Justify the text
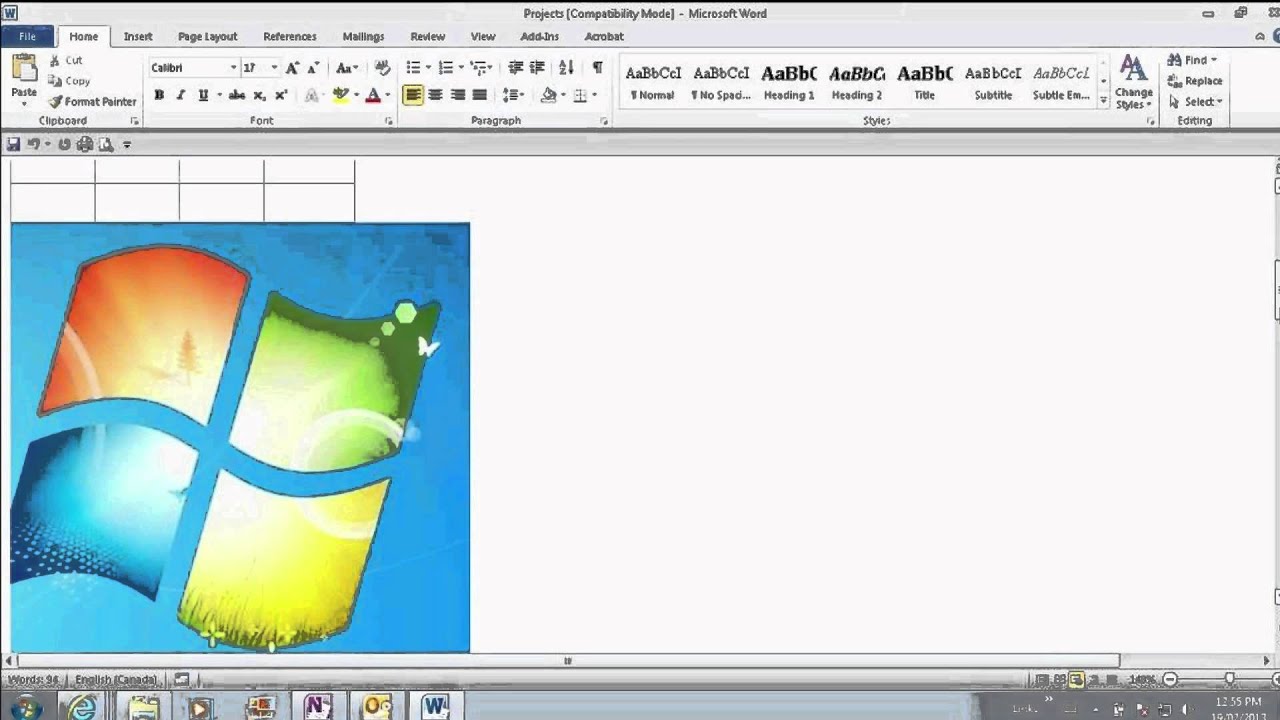1280x720 pixels. point(479,95)
